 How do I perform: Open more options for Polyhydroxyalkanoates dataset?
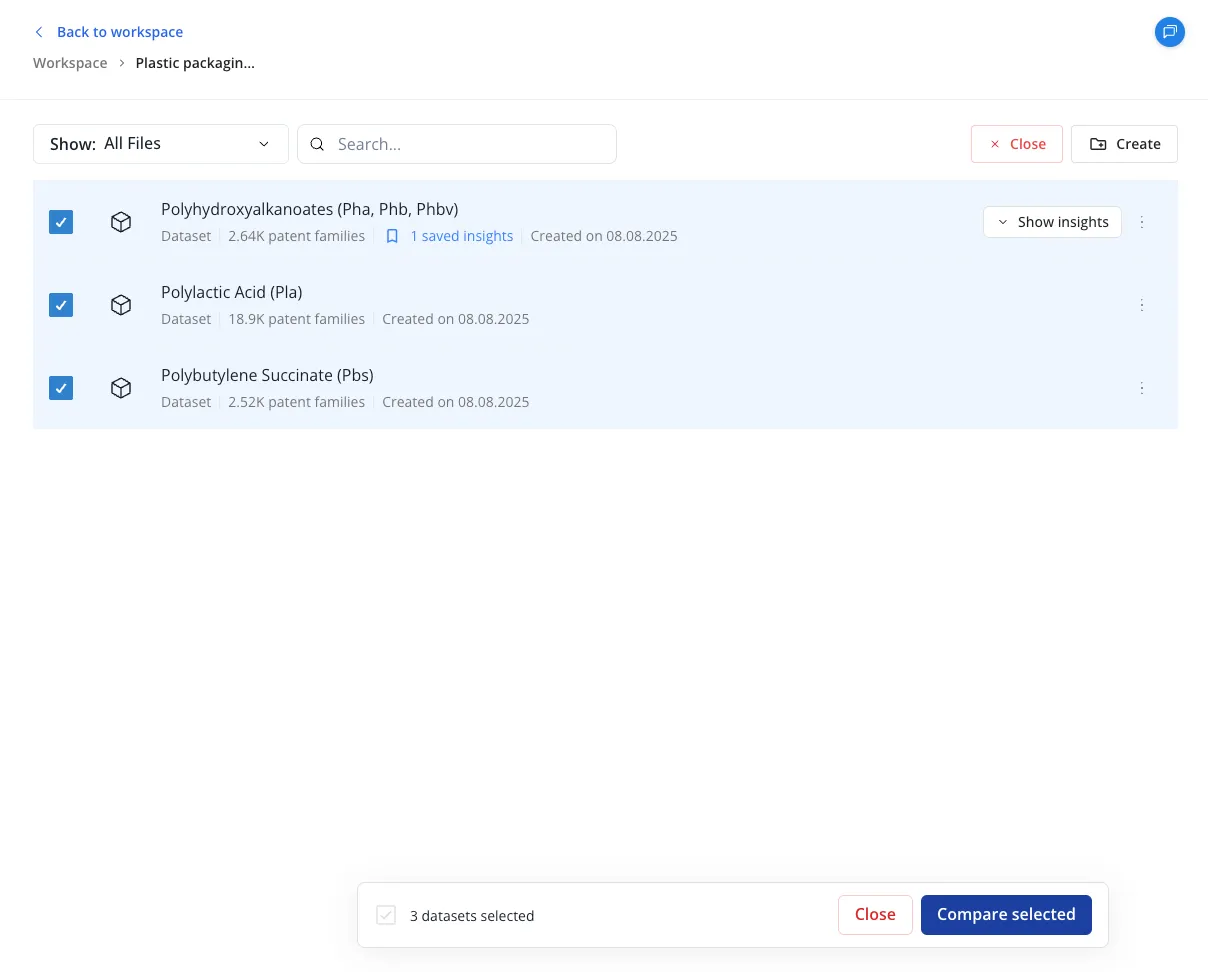pos(1142,222)
